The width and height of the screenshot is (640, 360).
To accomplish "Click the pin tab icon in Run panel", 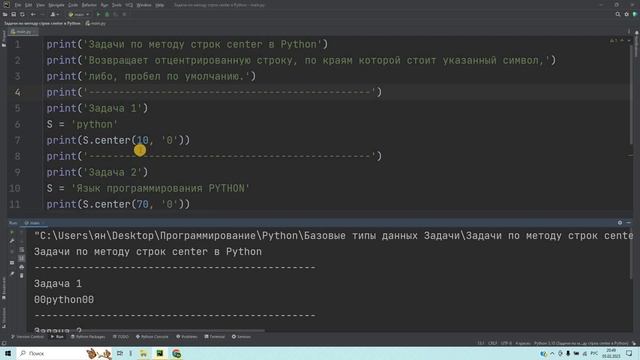I will [x=12, y=274].
